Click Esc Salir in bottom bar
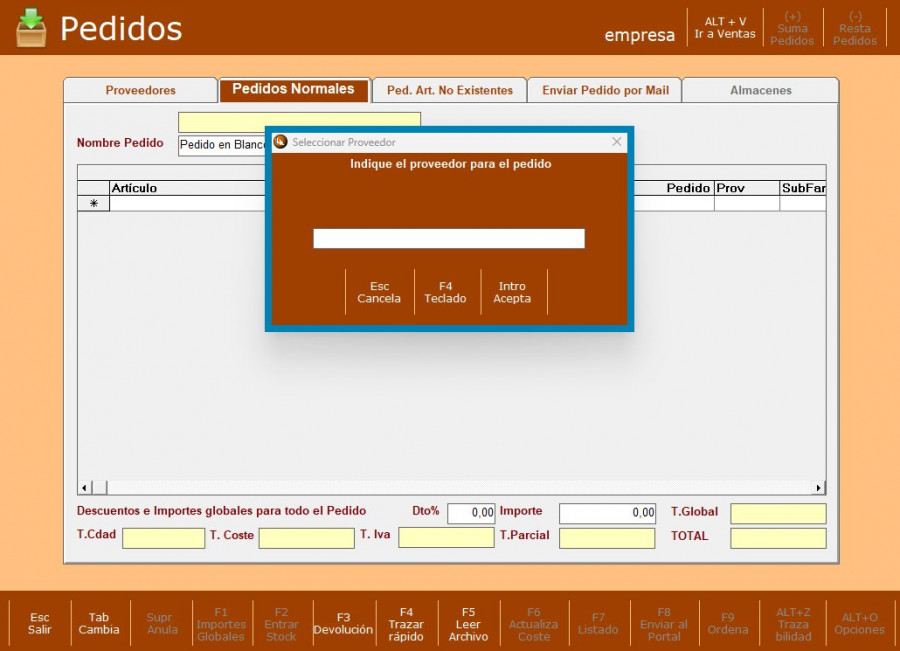 [x=40, y=623]
